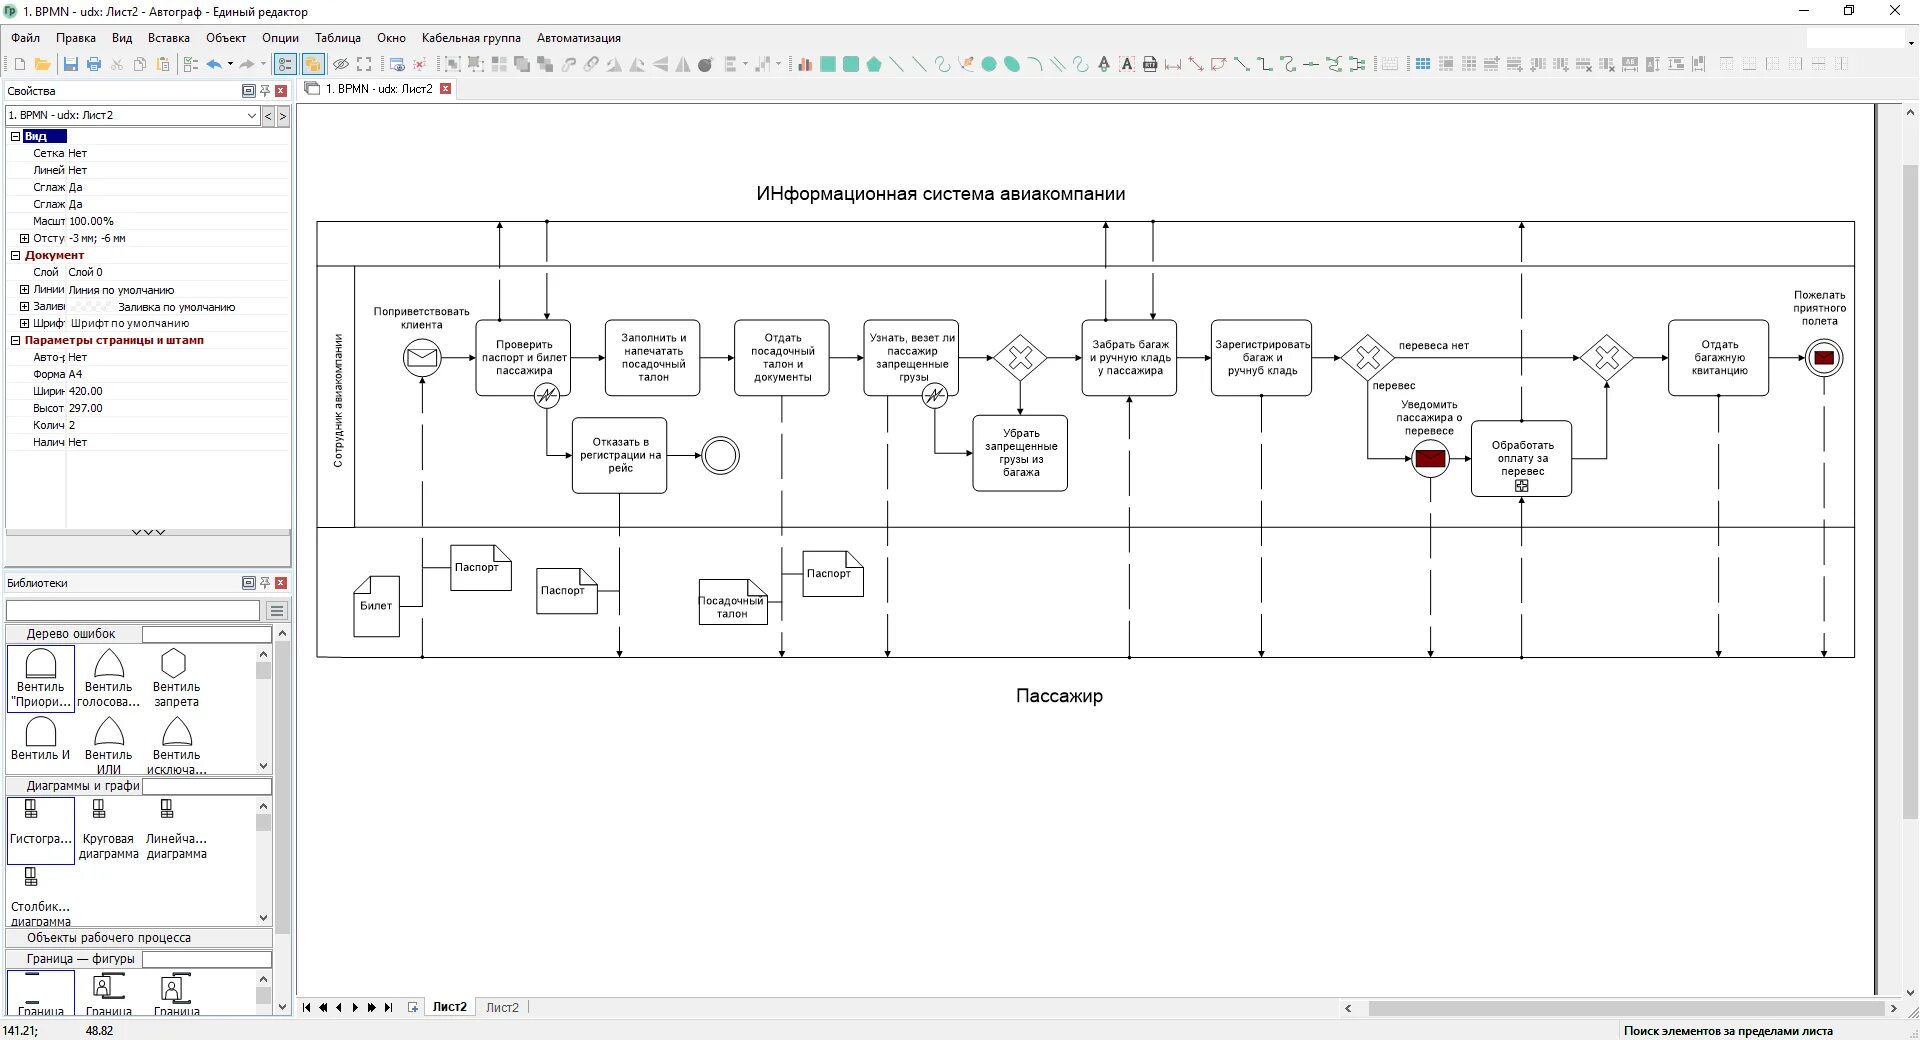Open 'Объекты рабочего процесса' library section
This screenshot has height=1040, width=1920.
[x=138, y=937]
